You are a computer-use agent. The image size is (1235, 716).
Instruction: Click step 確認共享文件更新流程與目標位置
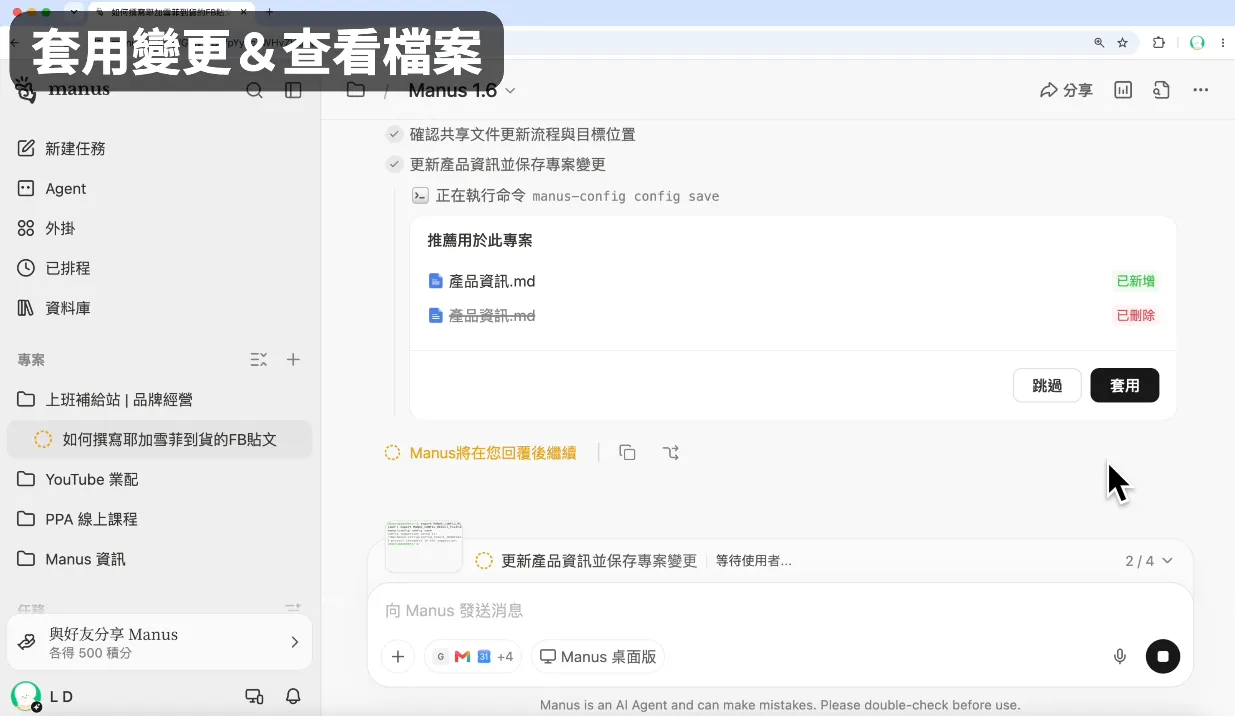tap(522, 134)
